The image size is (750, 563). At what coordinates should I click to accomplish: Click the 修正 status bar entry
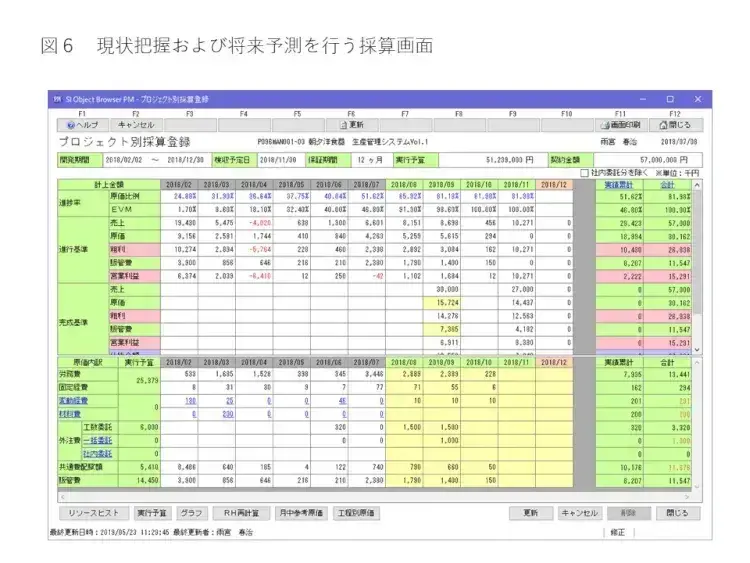tap(618, 532)
